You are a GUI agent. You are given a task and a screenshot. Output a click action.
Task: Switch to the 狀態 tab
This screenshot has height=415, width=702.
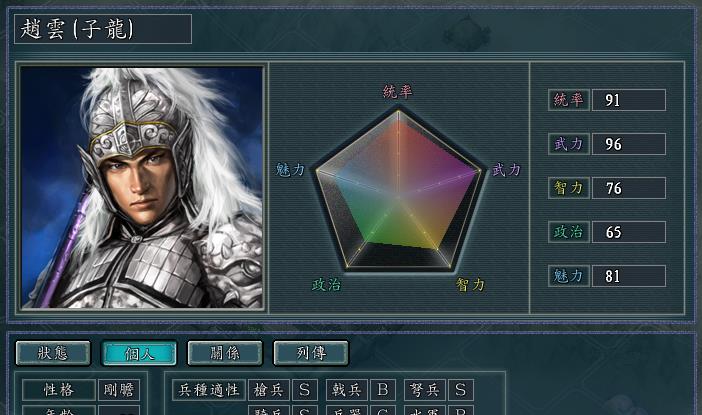[53, 353]
